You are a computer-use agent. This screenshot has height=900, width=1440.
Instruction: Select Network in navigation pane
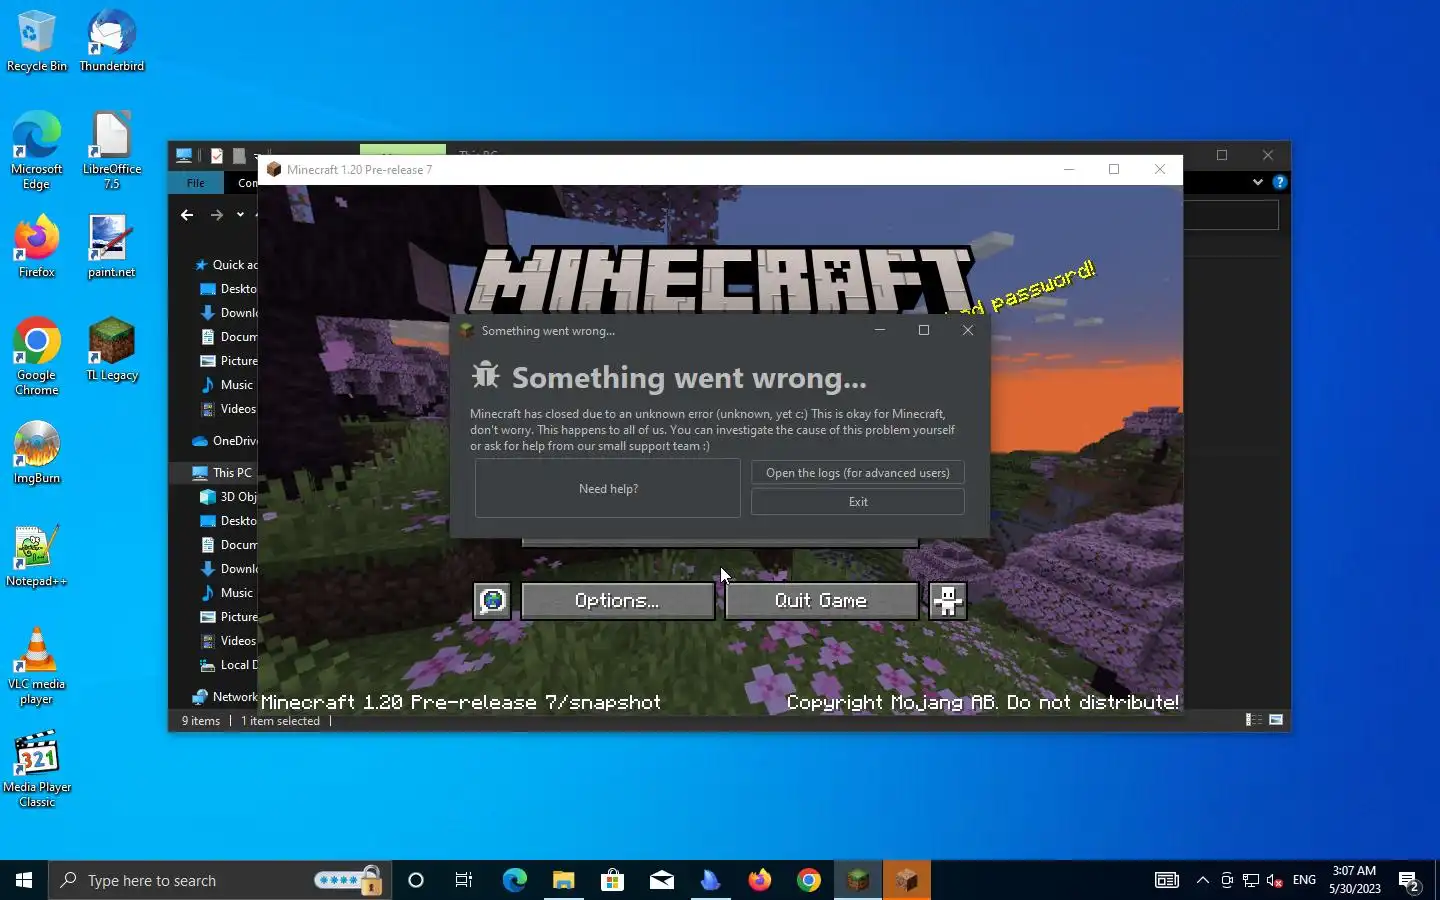[x=225, y=697]
